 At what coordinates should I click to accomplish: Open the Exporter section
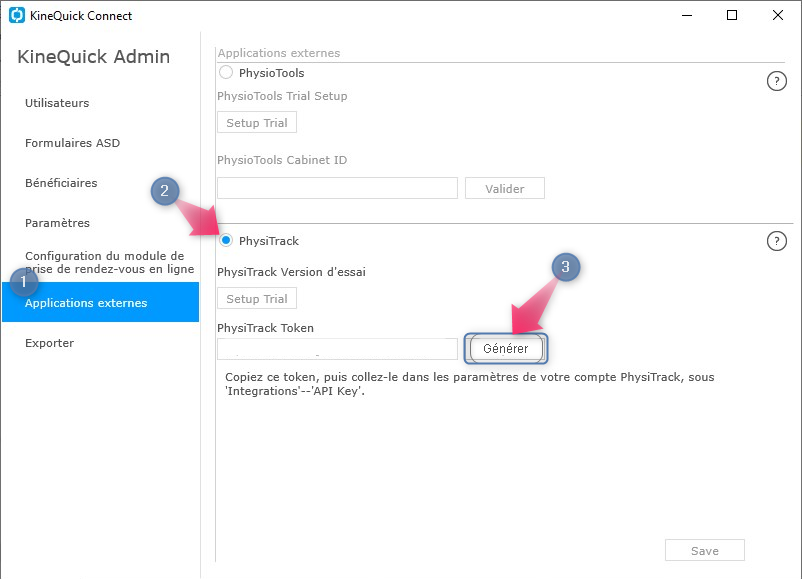point(50,343)
